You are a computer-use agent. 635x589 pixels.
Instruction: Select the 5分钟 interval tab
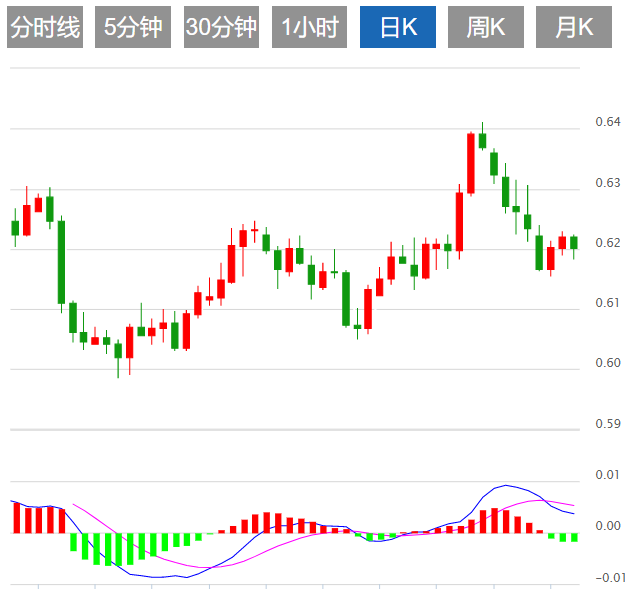tap(133, 27)
